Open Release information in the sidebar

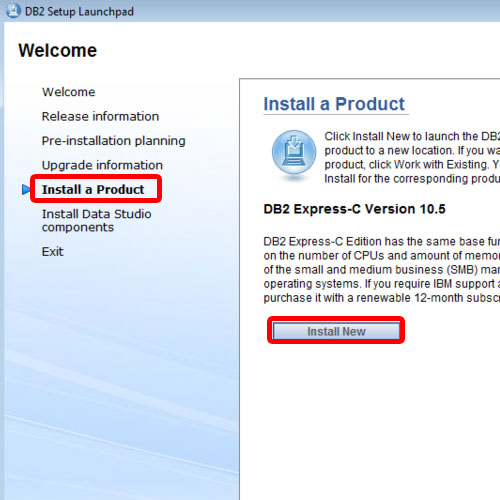(100, 116)
